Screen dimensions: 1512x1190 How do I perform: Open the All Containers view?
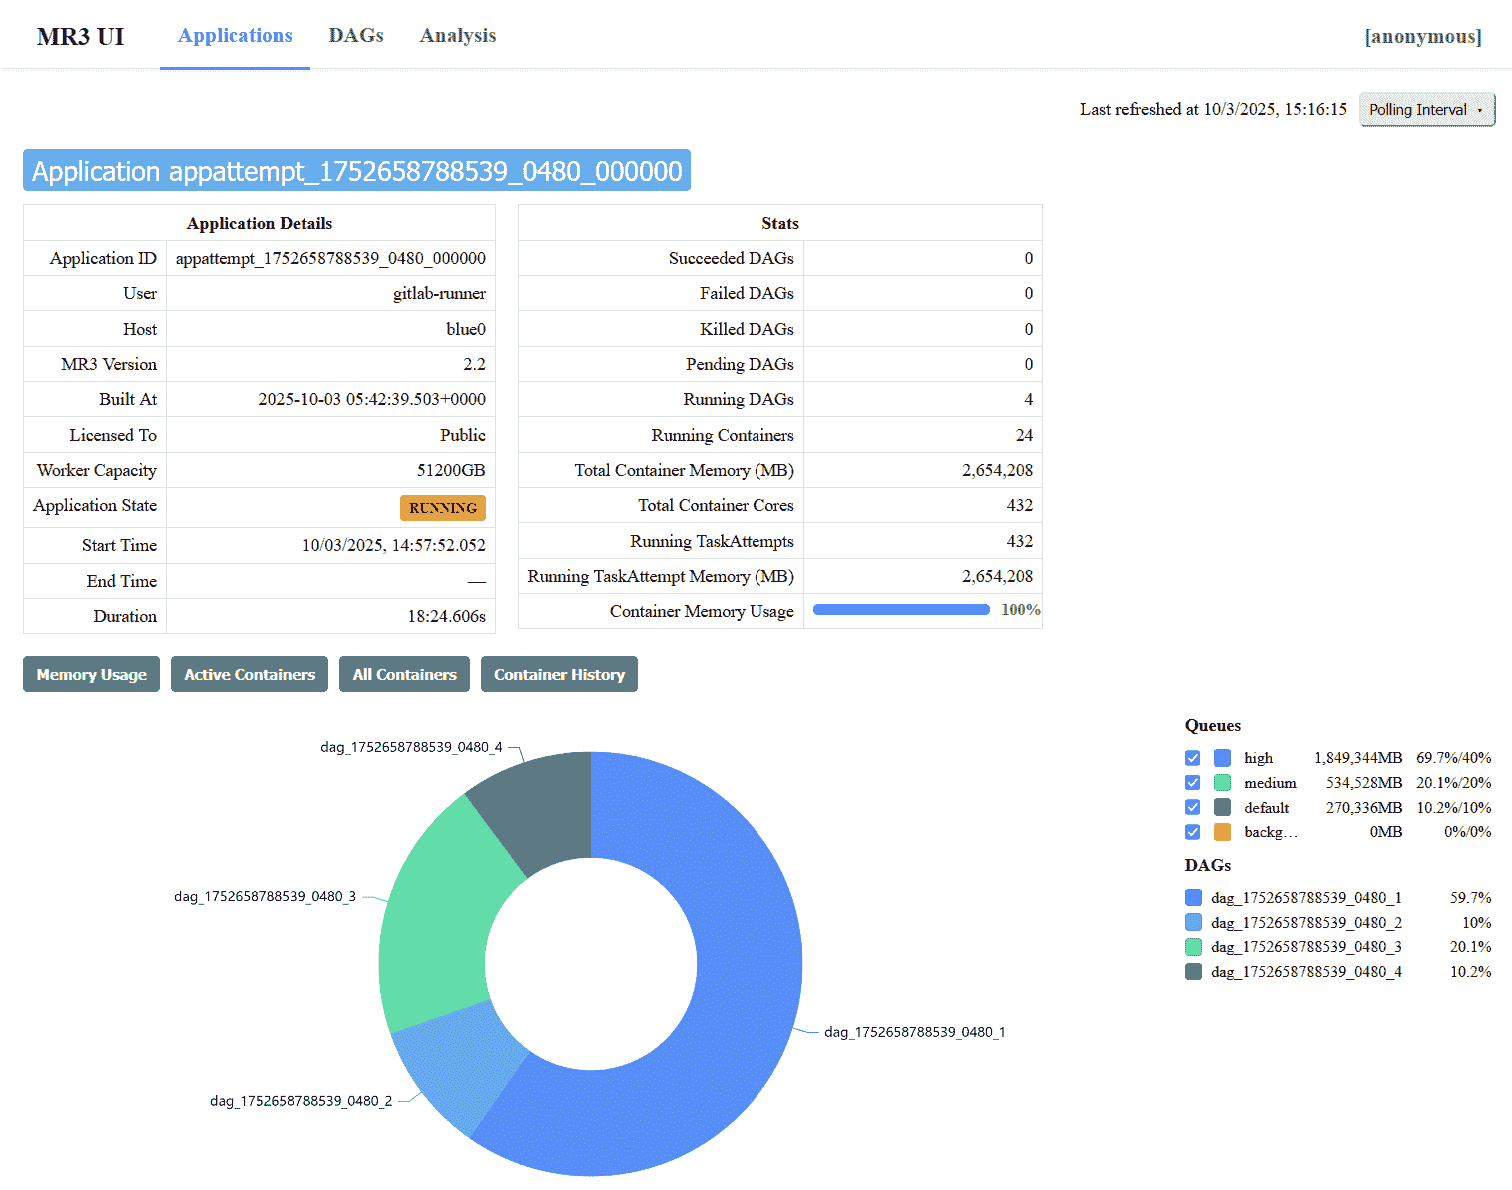tap(404, 675)
